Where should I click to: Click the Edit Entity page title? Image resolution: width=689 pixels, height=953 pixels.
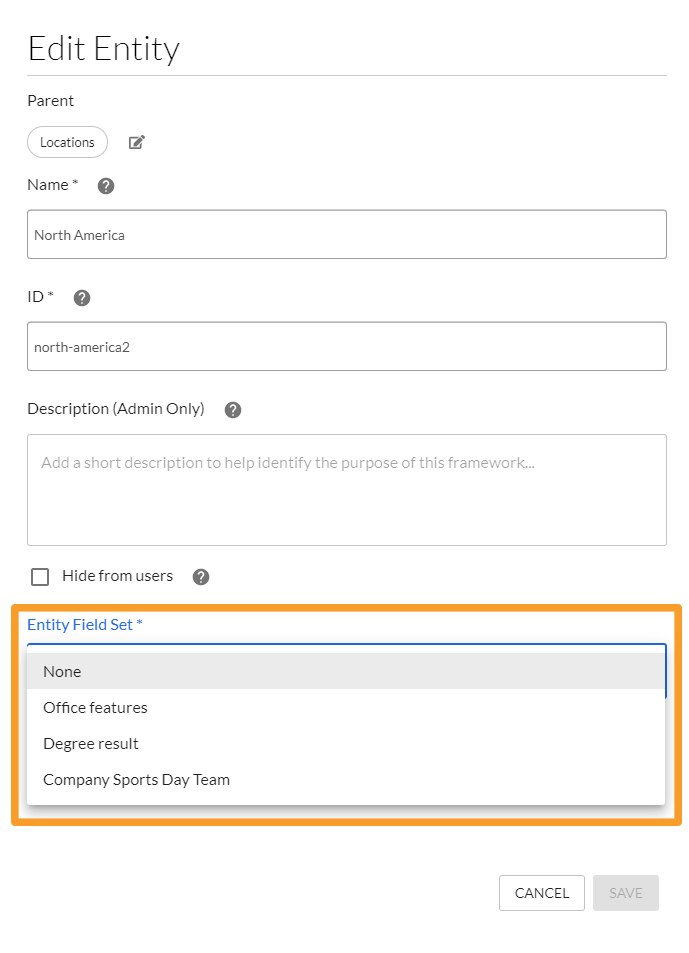[x=104, y=47]
